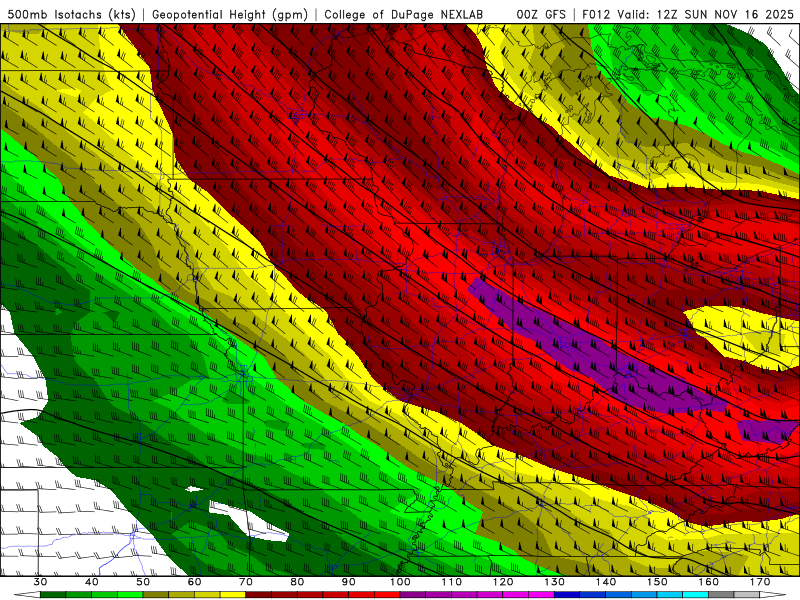This screenshot has height=600, width=800.
Task: Click the "College of DuPage NEXLAB" credit text
Action: click(403, 14)
